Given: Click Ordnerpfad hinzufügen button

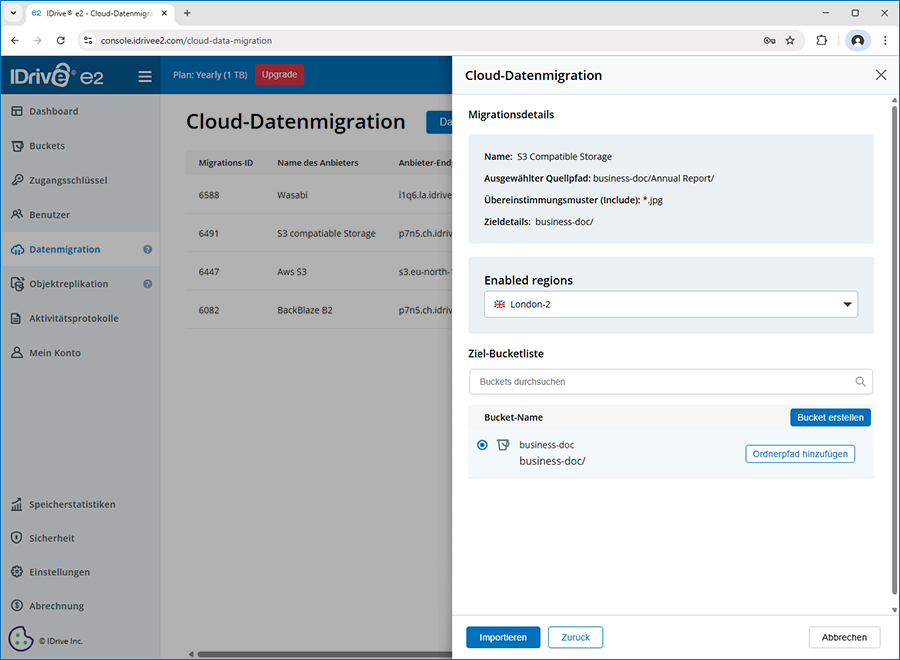Looking at the screenshot, I should pos(800,454).
